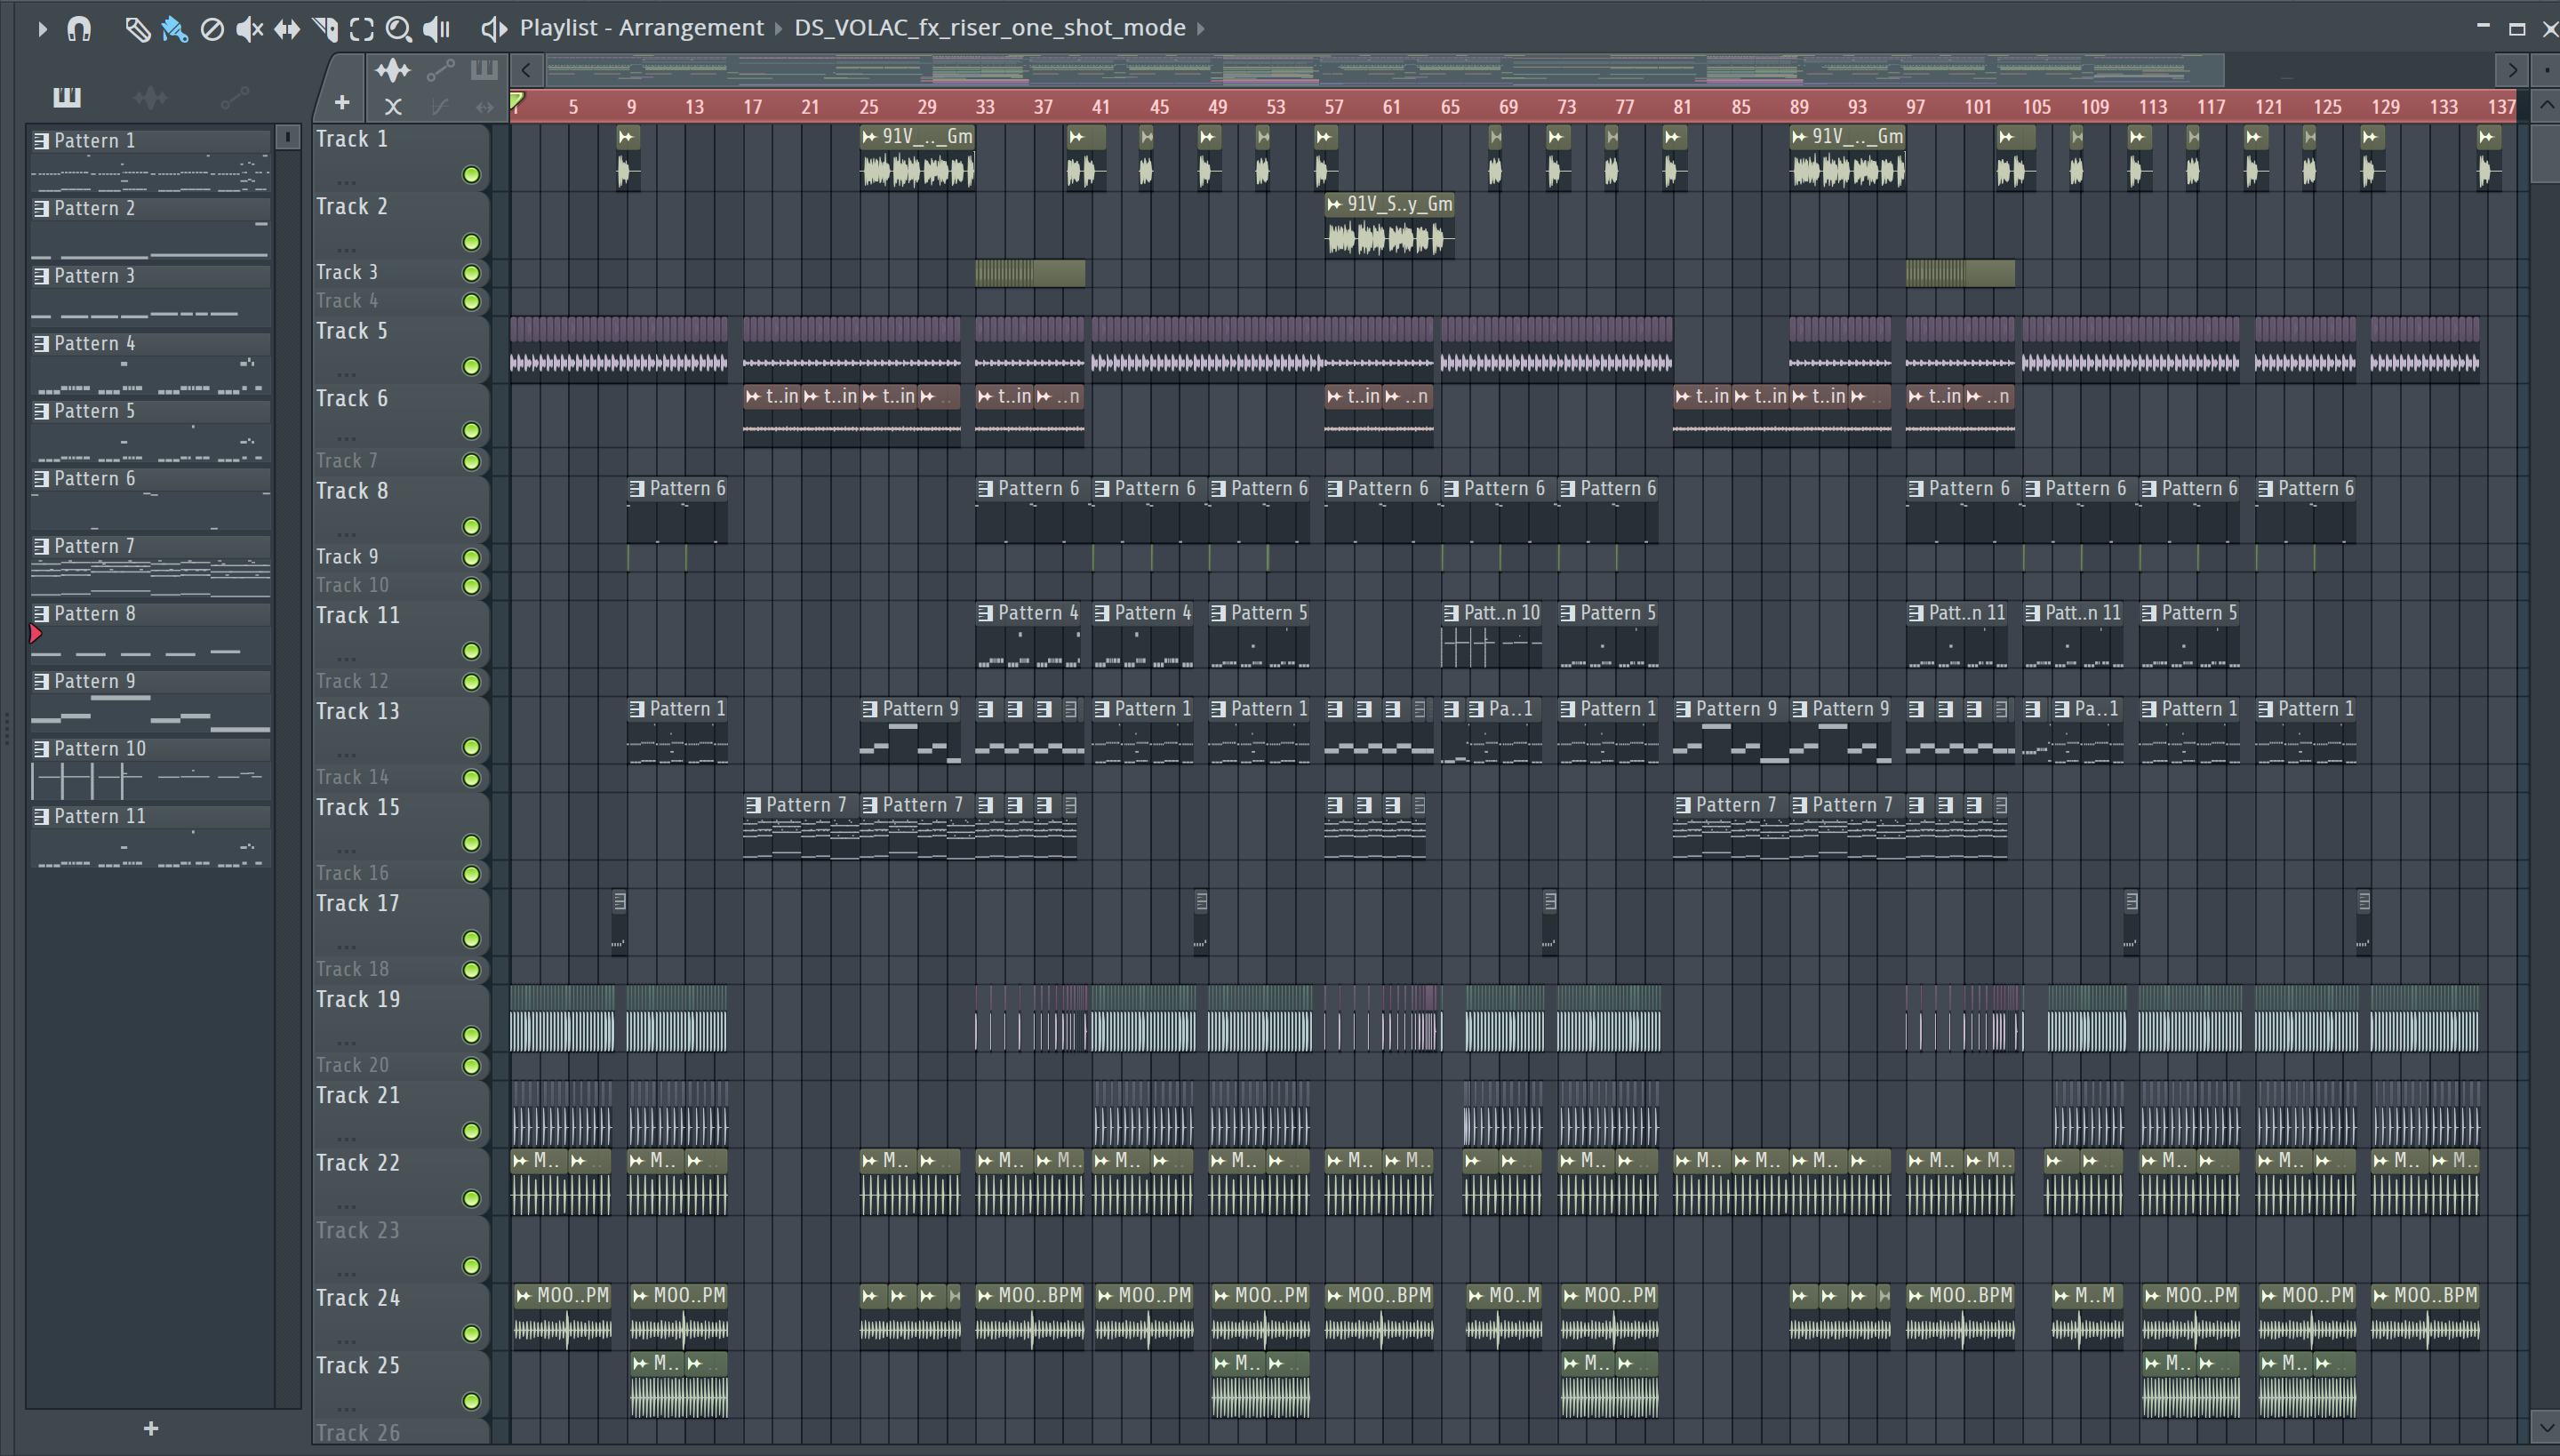Click bar 57 on the timeline ruler
This screenshot has width=2560, height=1456.
[1334, 107]
